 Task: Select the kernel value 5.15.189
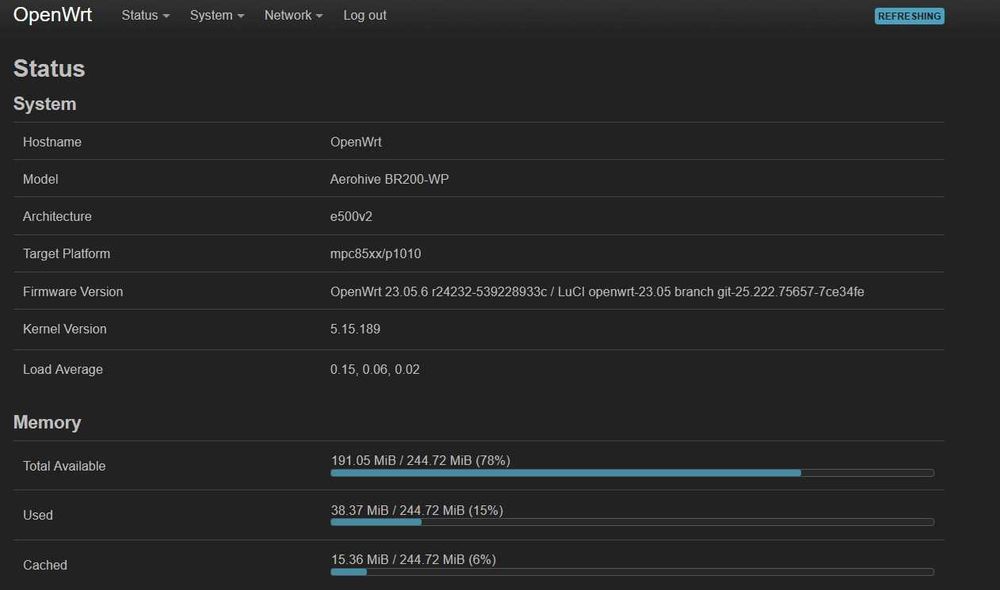click(x=355, y=329)
